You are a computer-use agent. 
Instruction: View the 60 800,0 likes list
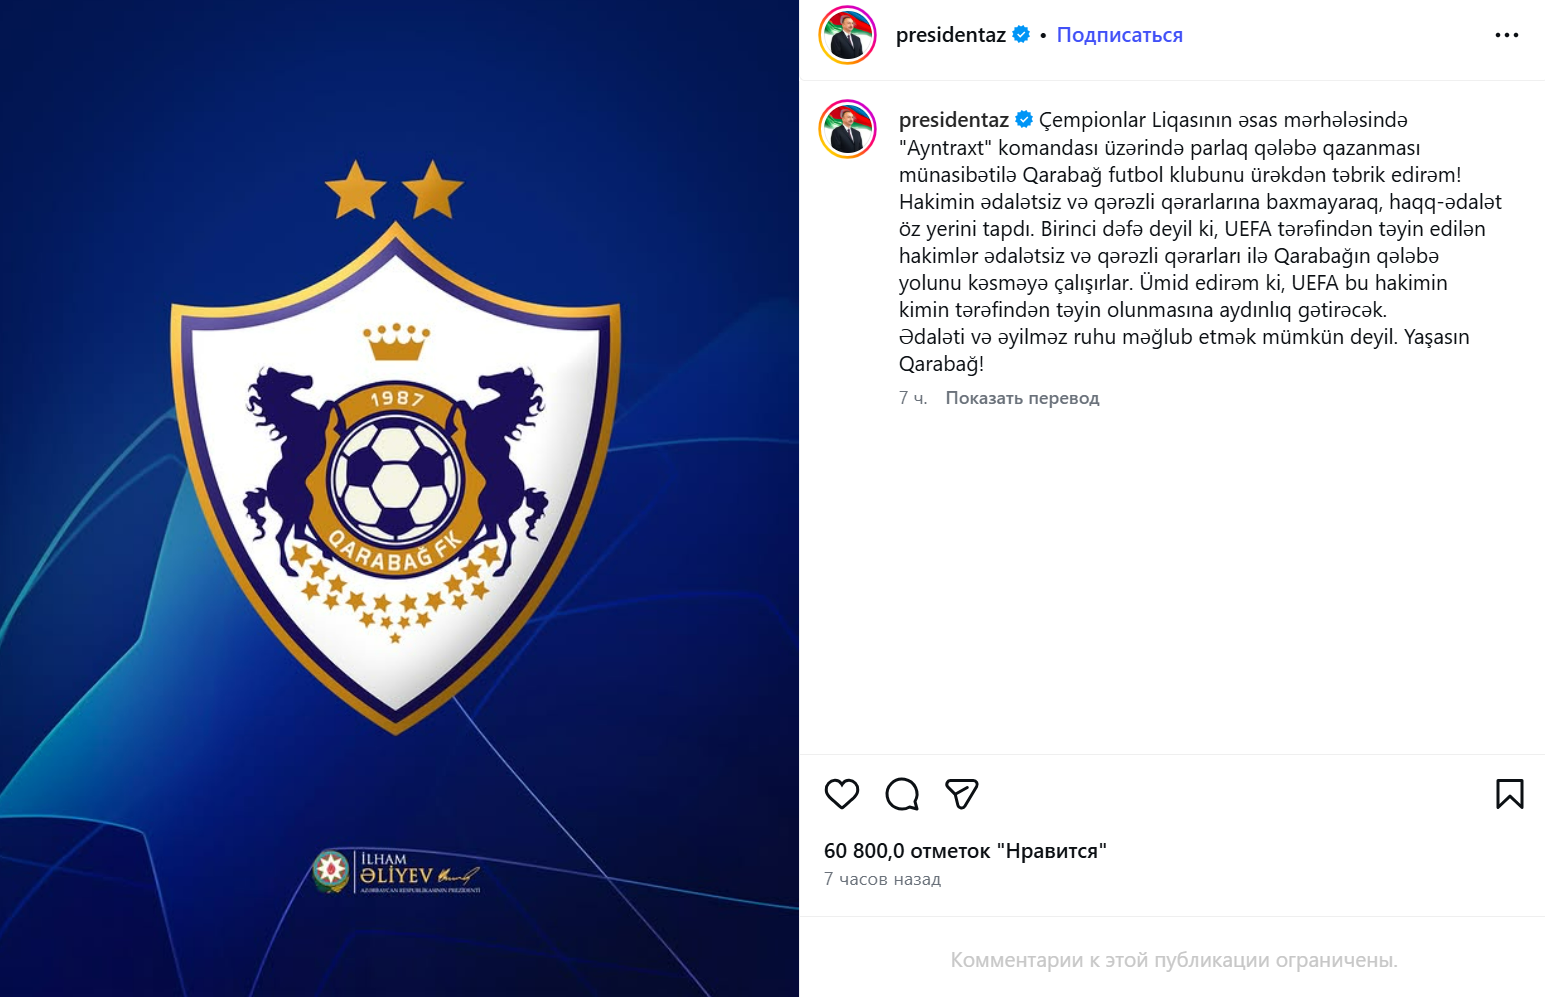click(965, 851)
